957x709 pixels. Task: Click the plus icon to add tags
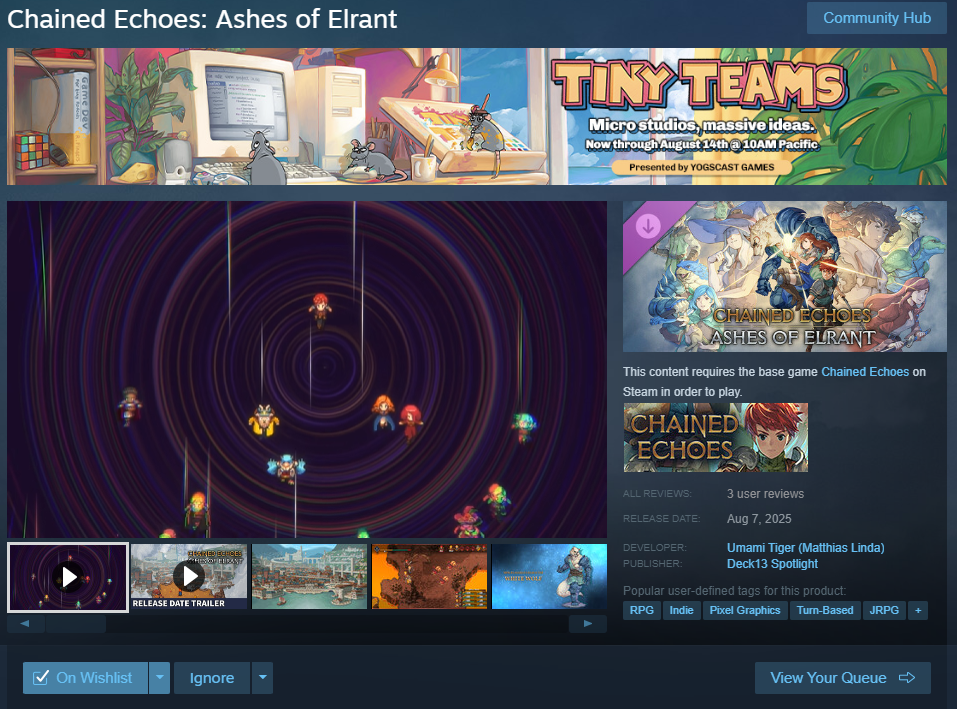coord(918,610)
